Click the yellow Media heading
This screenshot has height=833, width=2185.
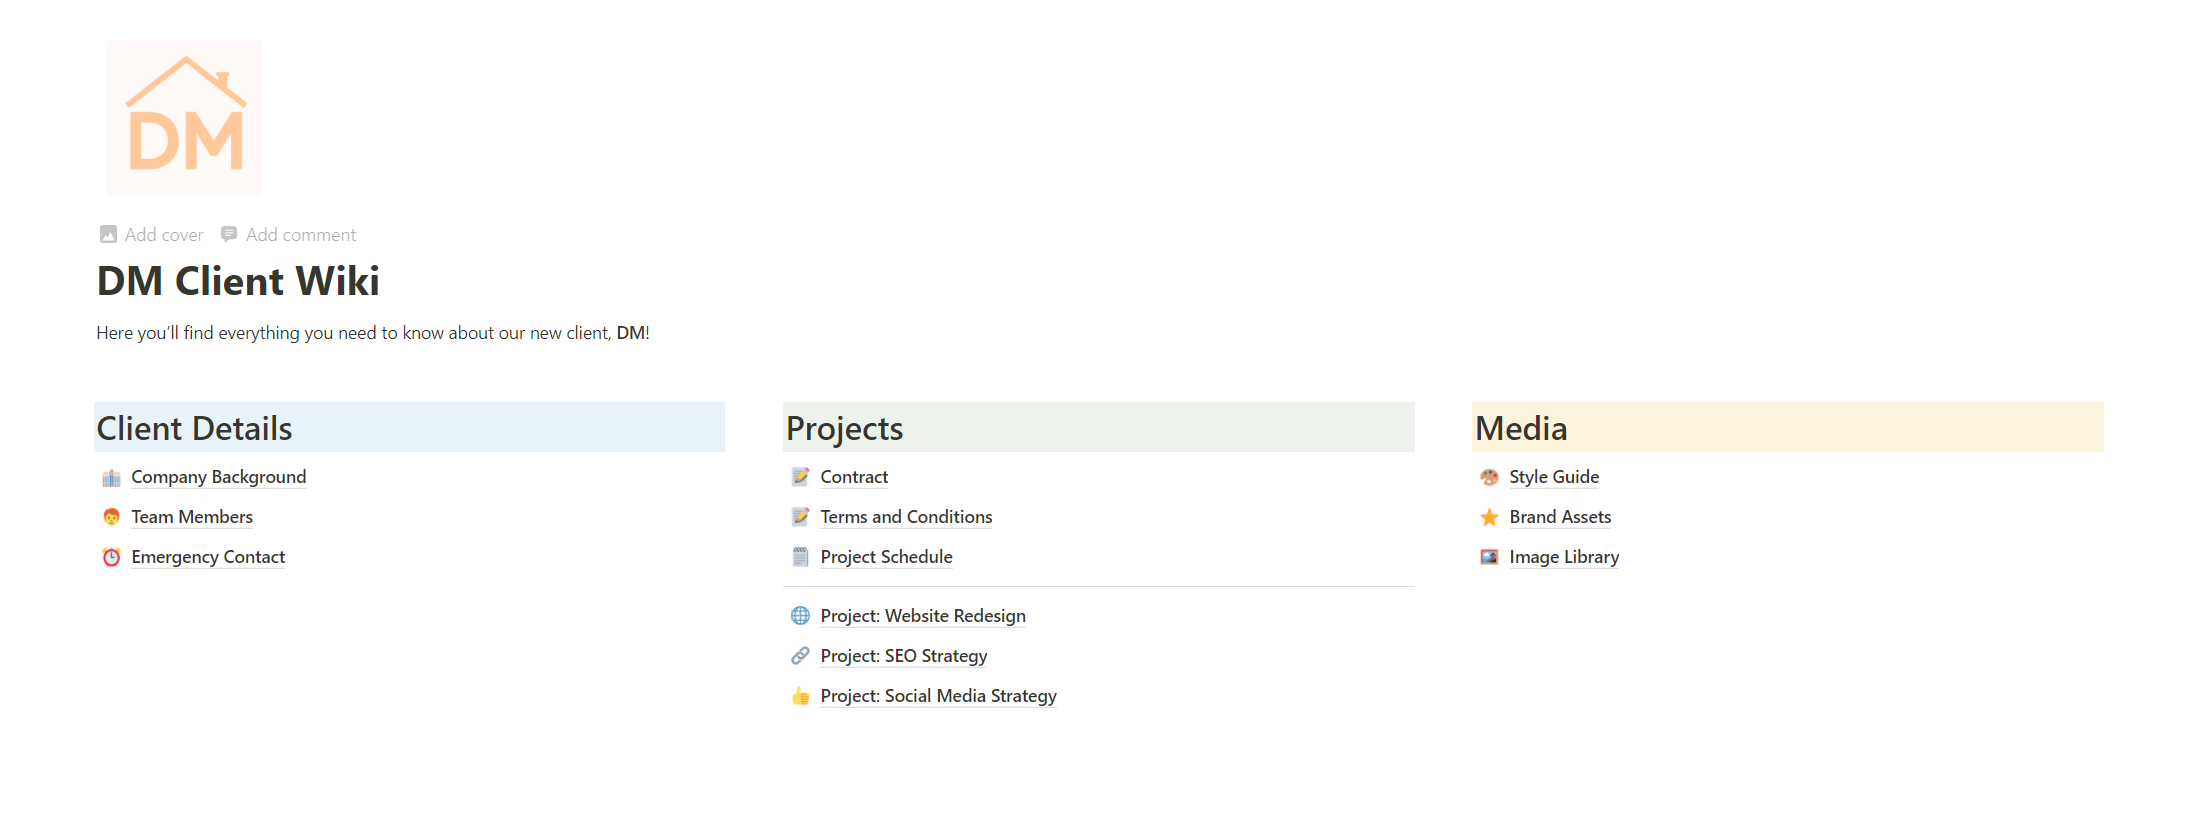(1787, 428)
